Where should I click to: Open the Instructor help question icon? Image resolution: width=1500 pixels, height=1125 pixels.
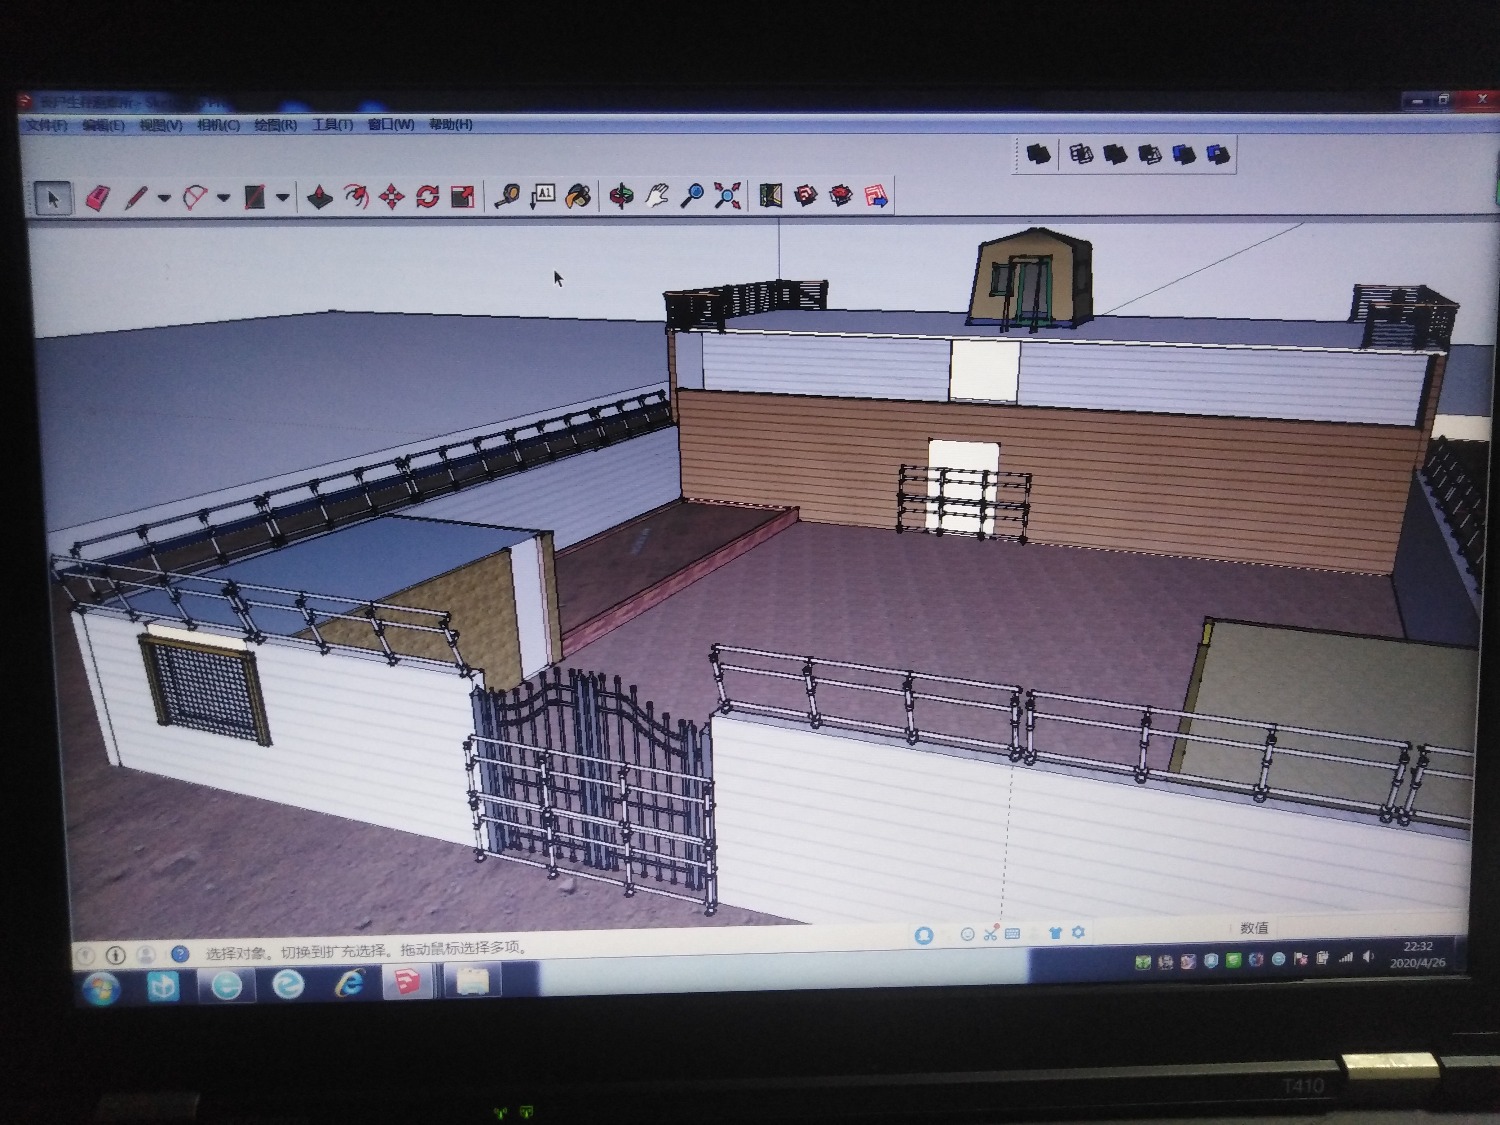pyautogui.click(x=180, y=954)
